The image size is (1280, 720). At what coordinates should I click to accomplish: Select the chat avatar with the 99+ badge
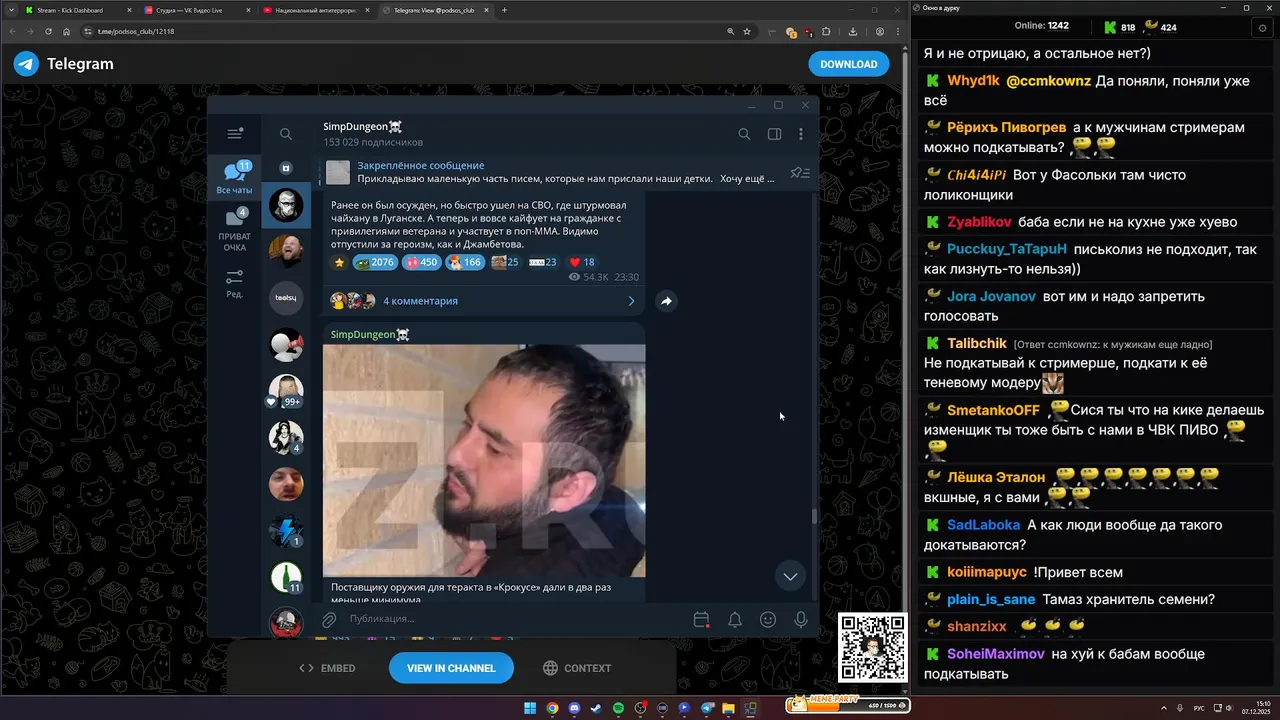coord(286,391)
